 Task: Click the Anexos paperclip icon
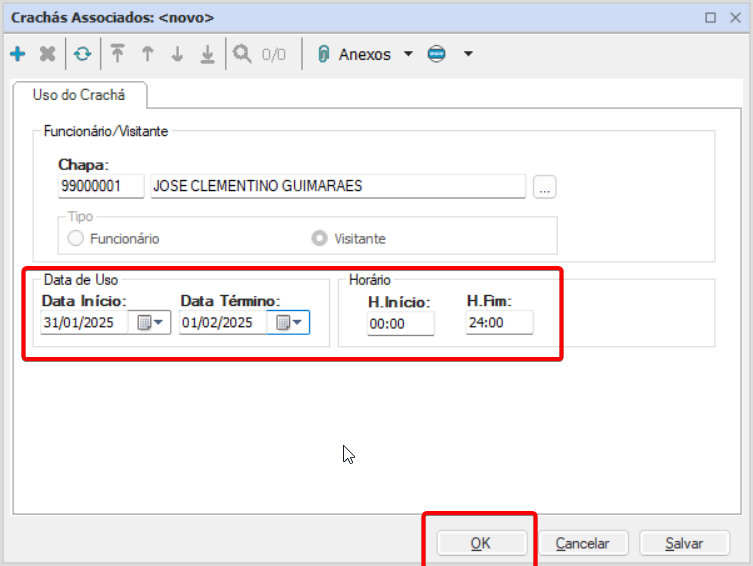(324, 54)
